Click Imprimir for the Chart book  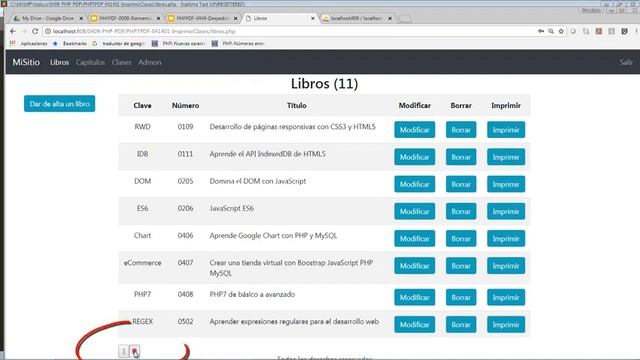[x=506, y=239]
